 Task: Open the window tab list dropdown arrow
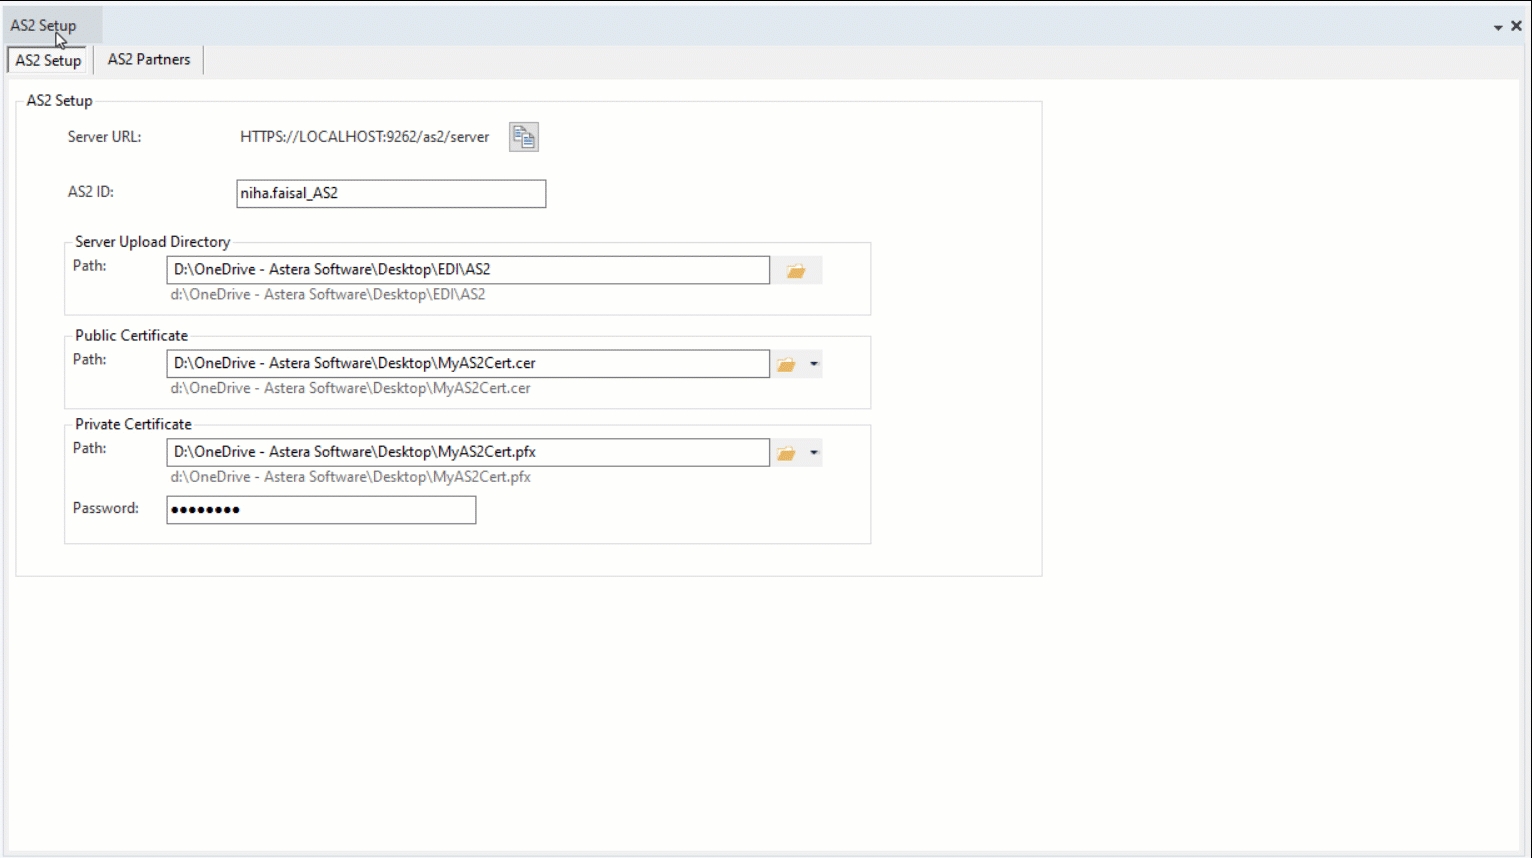(1498, 27)
